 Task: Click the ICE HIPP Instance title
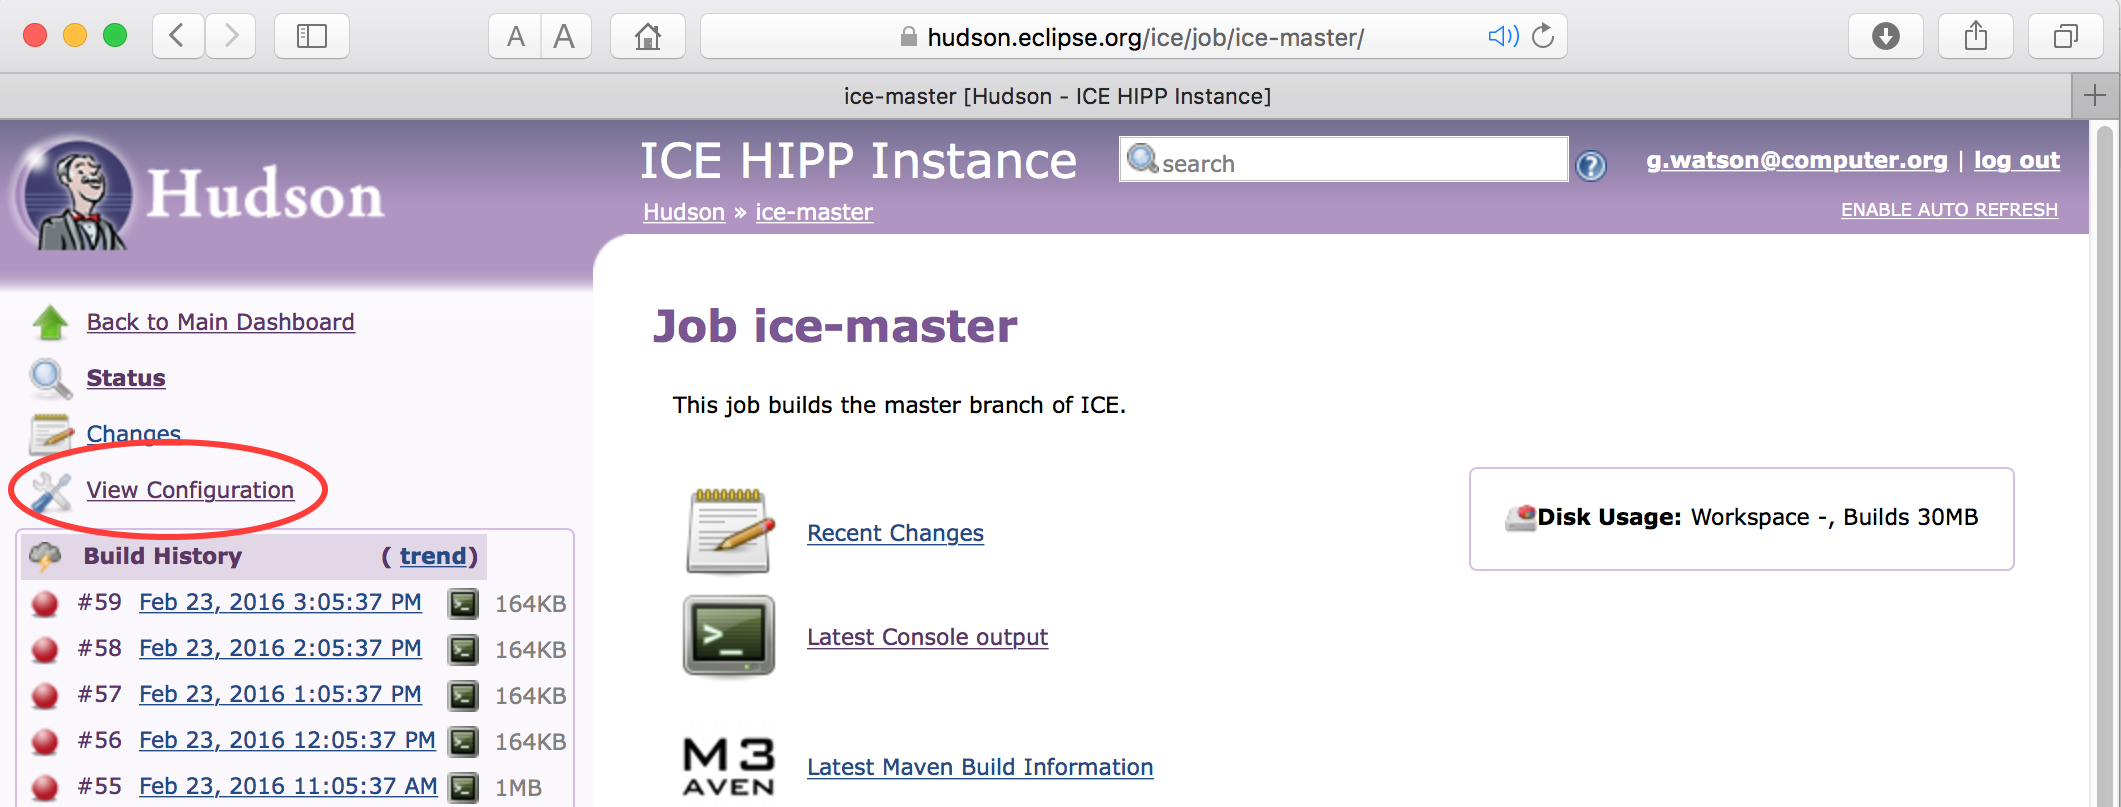click(858, 161)
